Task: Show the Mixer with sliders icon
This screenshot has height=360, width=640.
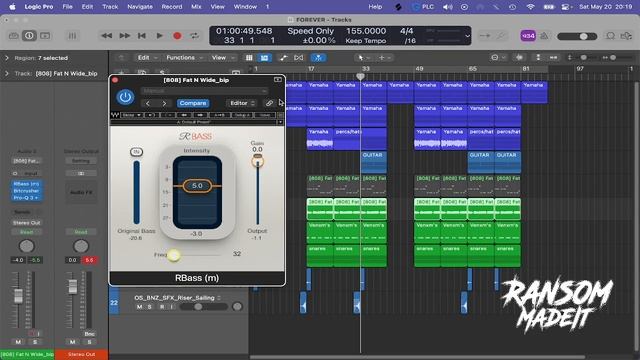Action: click(72, 36)
